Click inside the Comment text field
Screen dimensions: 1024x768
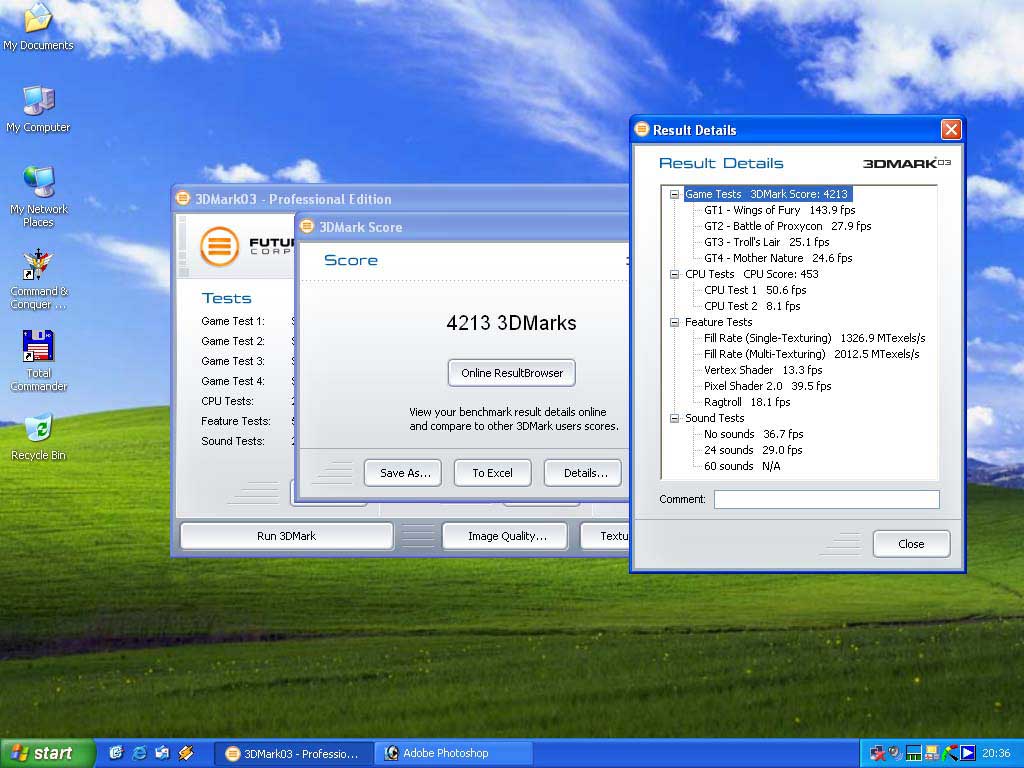pos(826,499)
